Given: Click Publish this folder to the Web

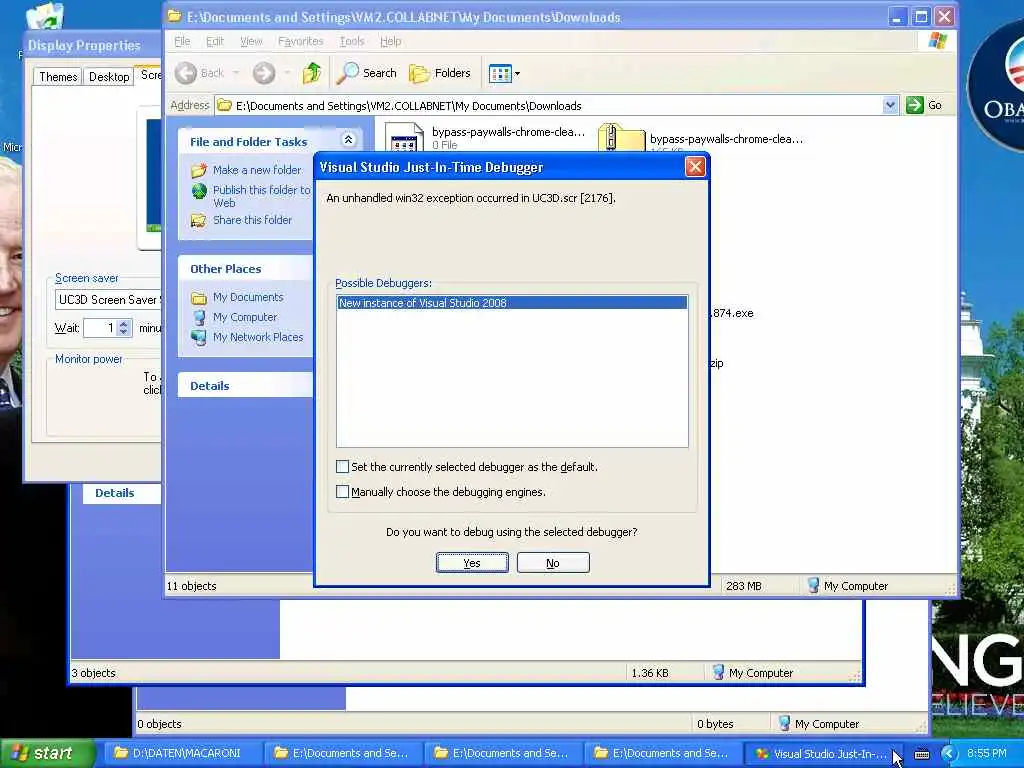Looking at the screenshot, I should [x=261, y=196].
